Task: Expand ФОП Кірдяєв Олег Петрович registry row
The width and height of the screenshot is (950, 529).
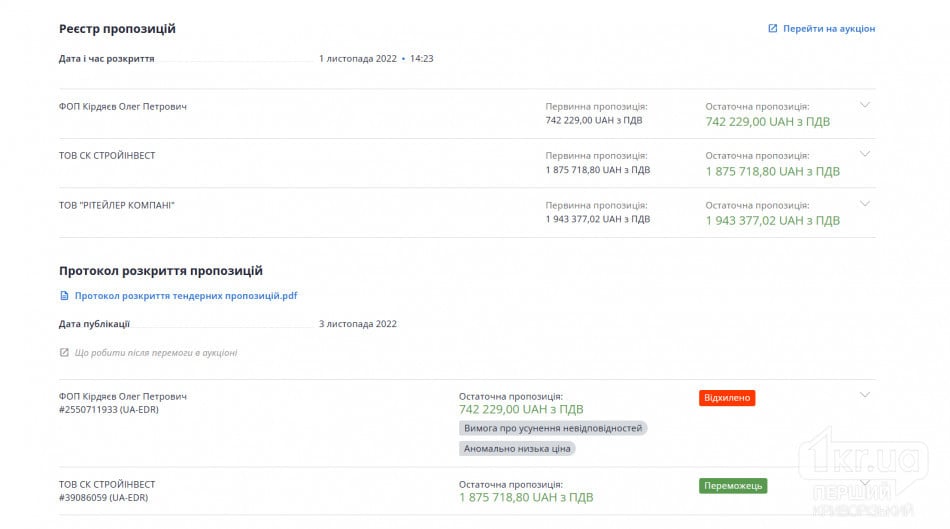Action: [x=865, y=105]
